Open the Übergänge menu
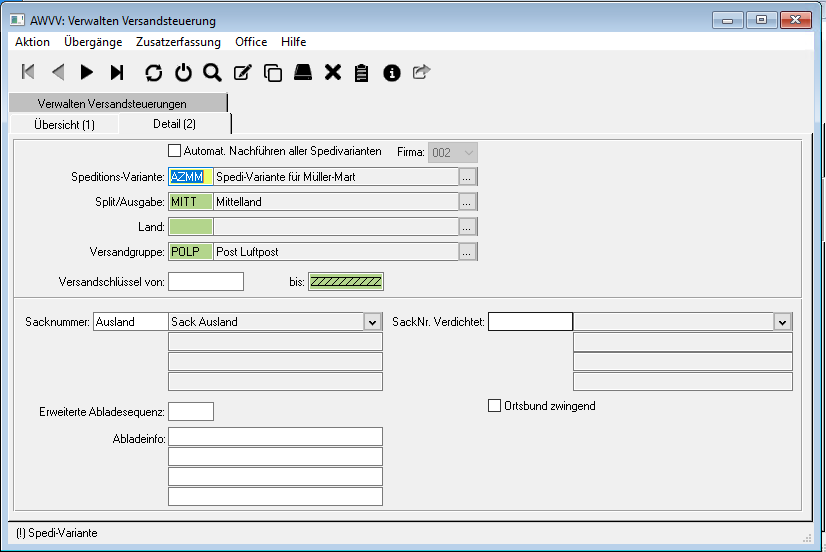826x552 pixels. pyautogui.click(x=93, y=42)
